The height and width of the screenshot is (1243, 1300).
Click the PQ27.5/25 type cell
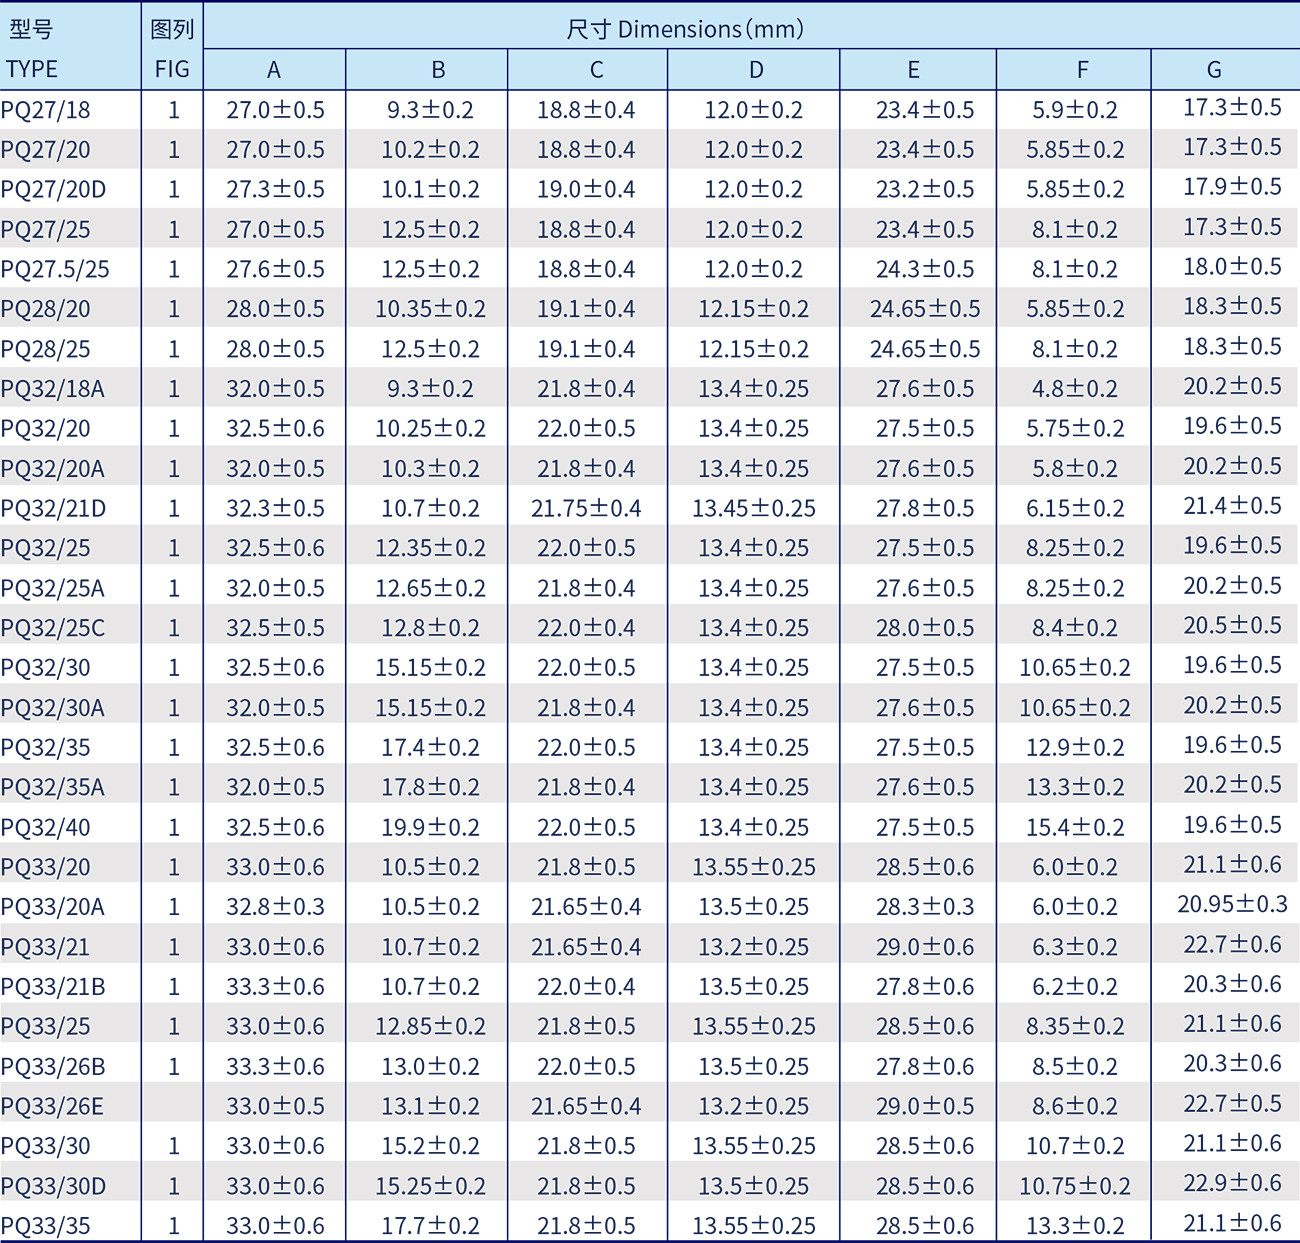point(55,269)
